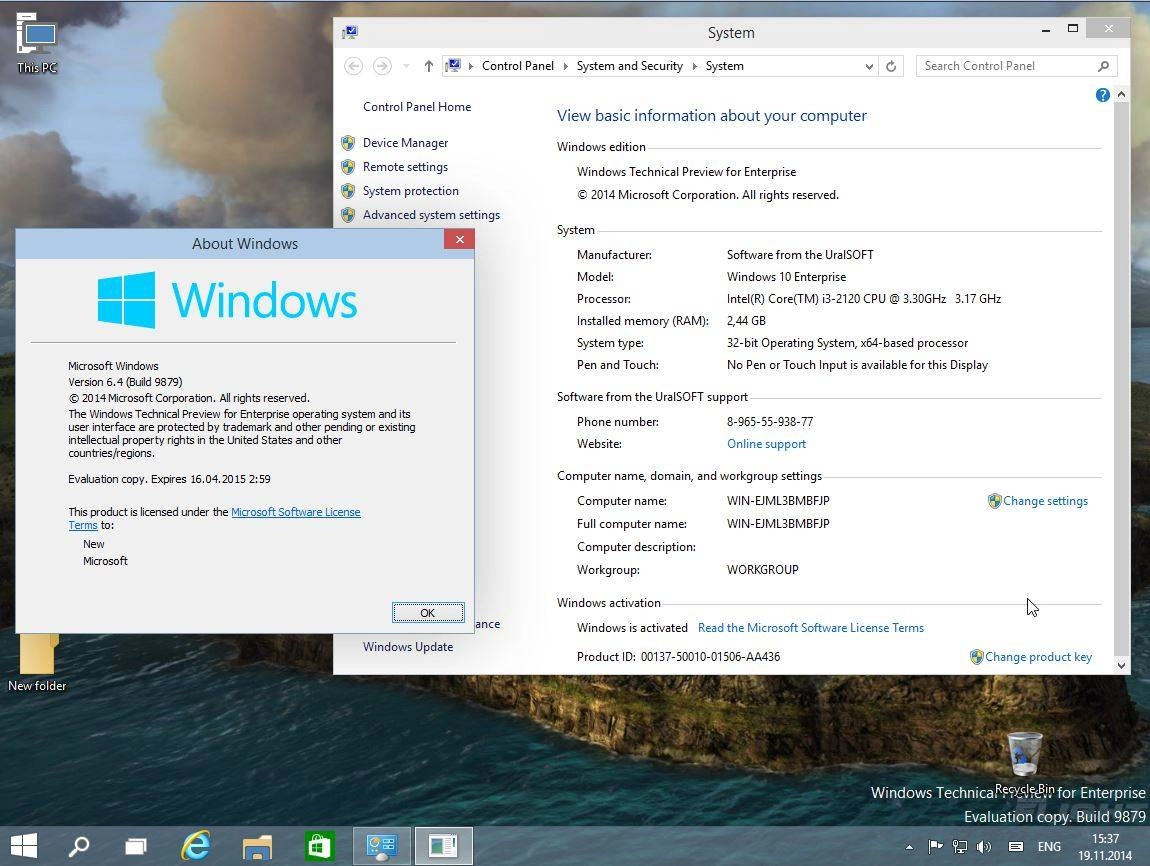The width and height of the screenshot is (1150, 866).
Task: Go up one level with Up arrow
Action: tap(429, 66)
